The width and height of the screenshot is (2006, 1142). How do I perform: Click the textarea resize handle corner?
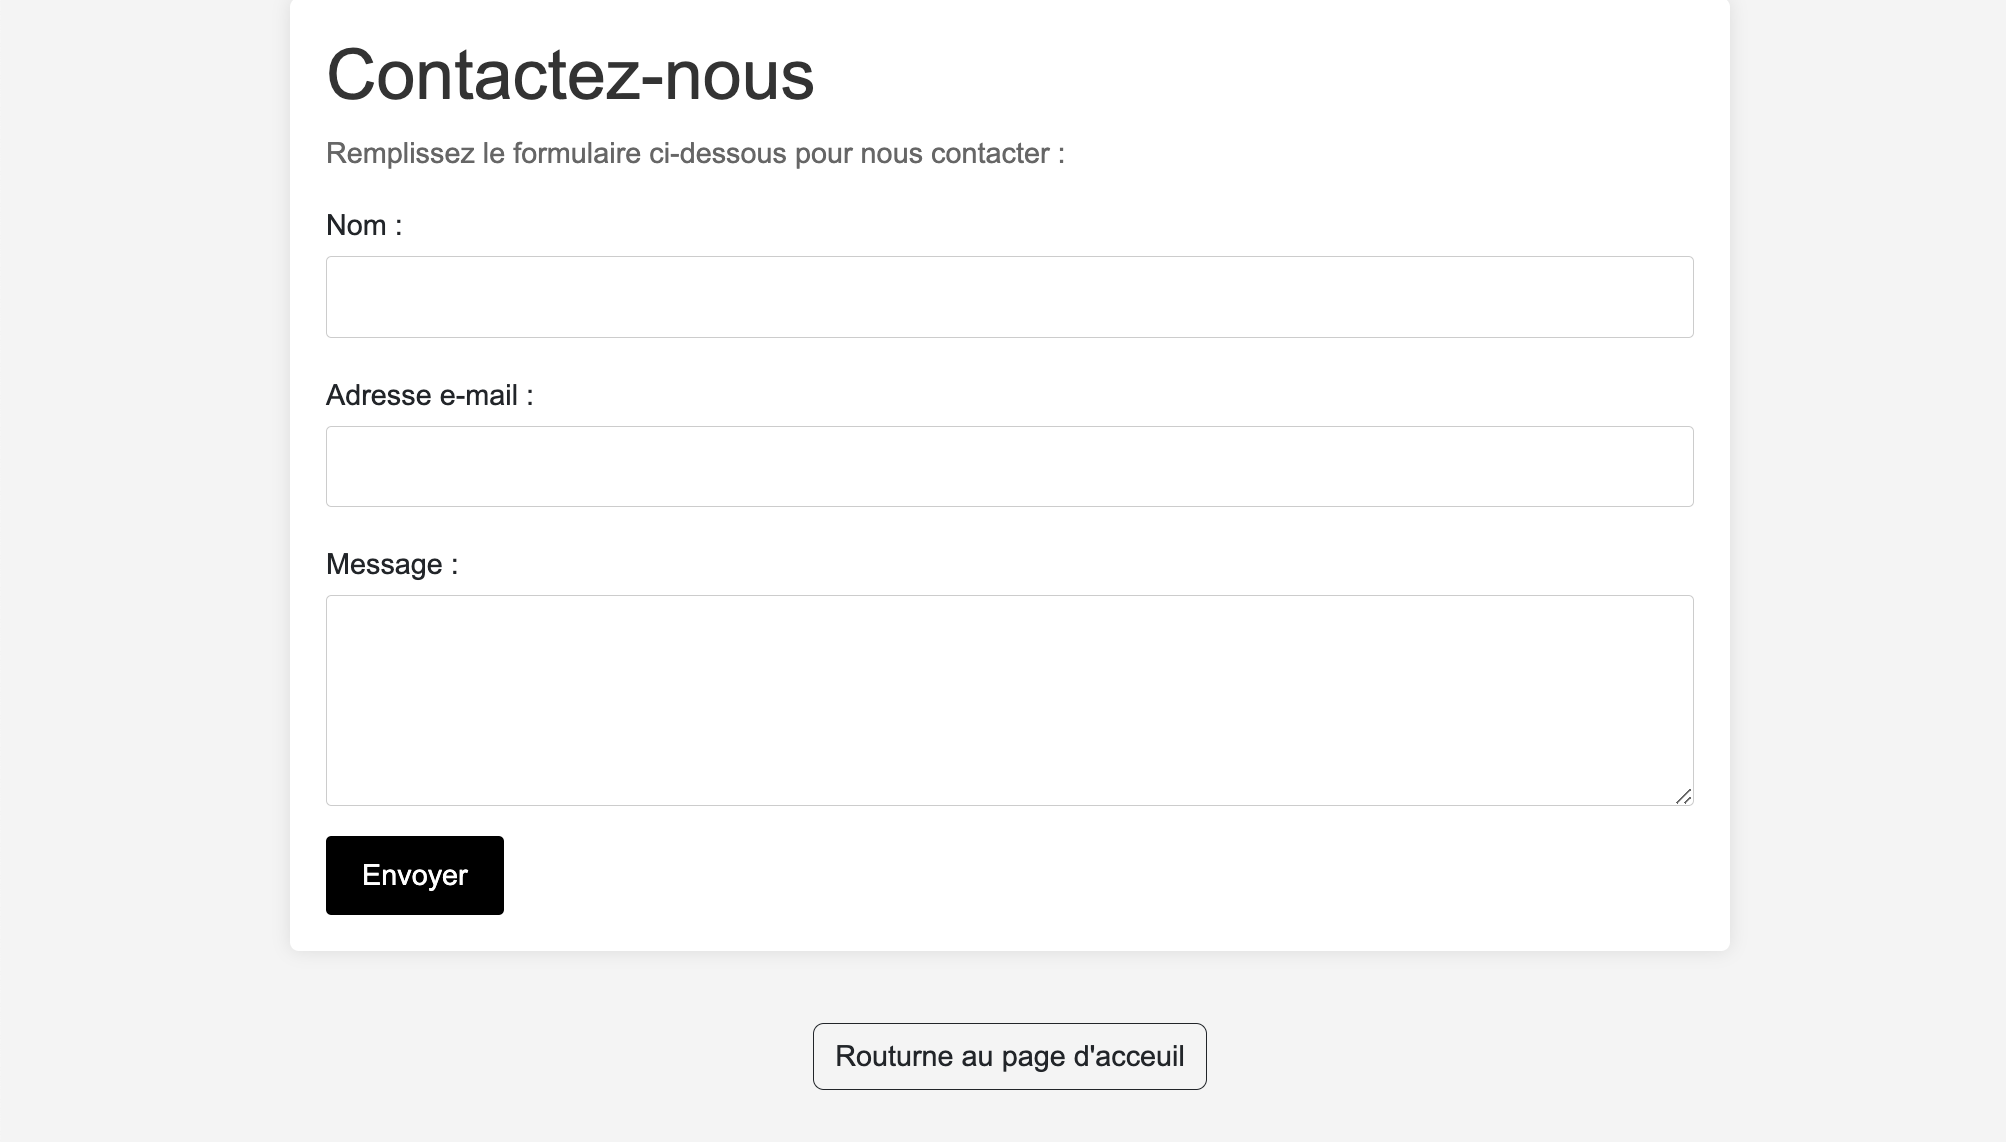[1684, 796]
